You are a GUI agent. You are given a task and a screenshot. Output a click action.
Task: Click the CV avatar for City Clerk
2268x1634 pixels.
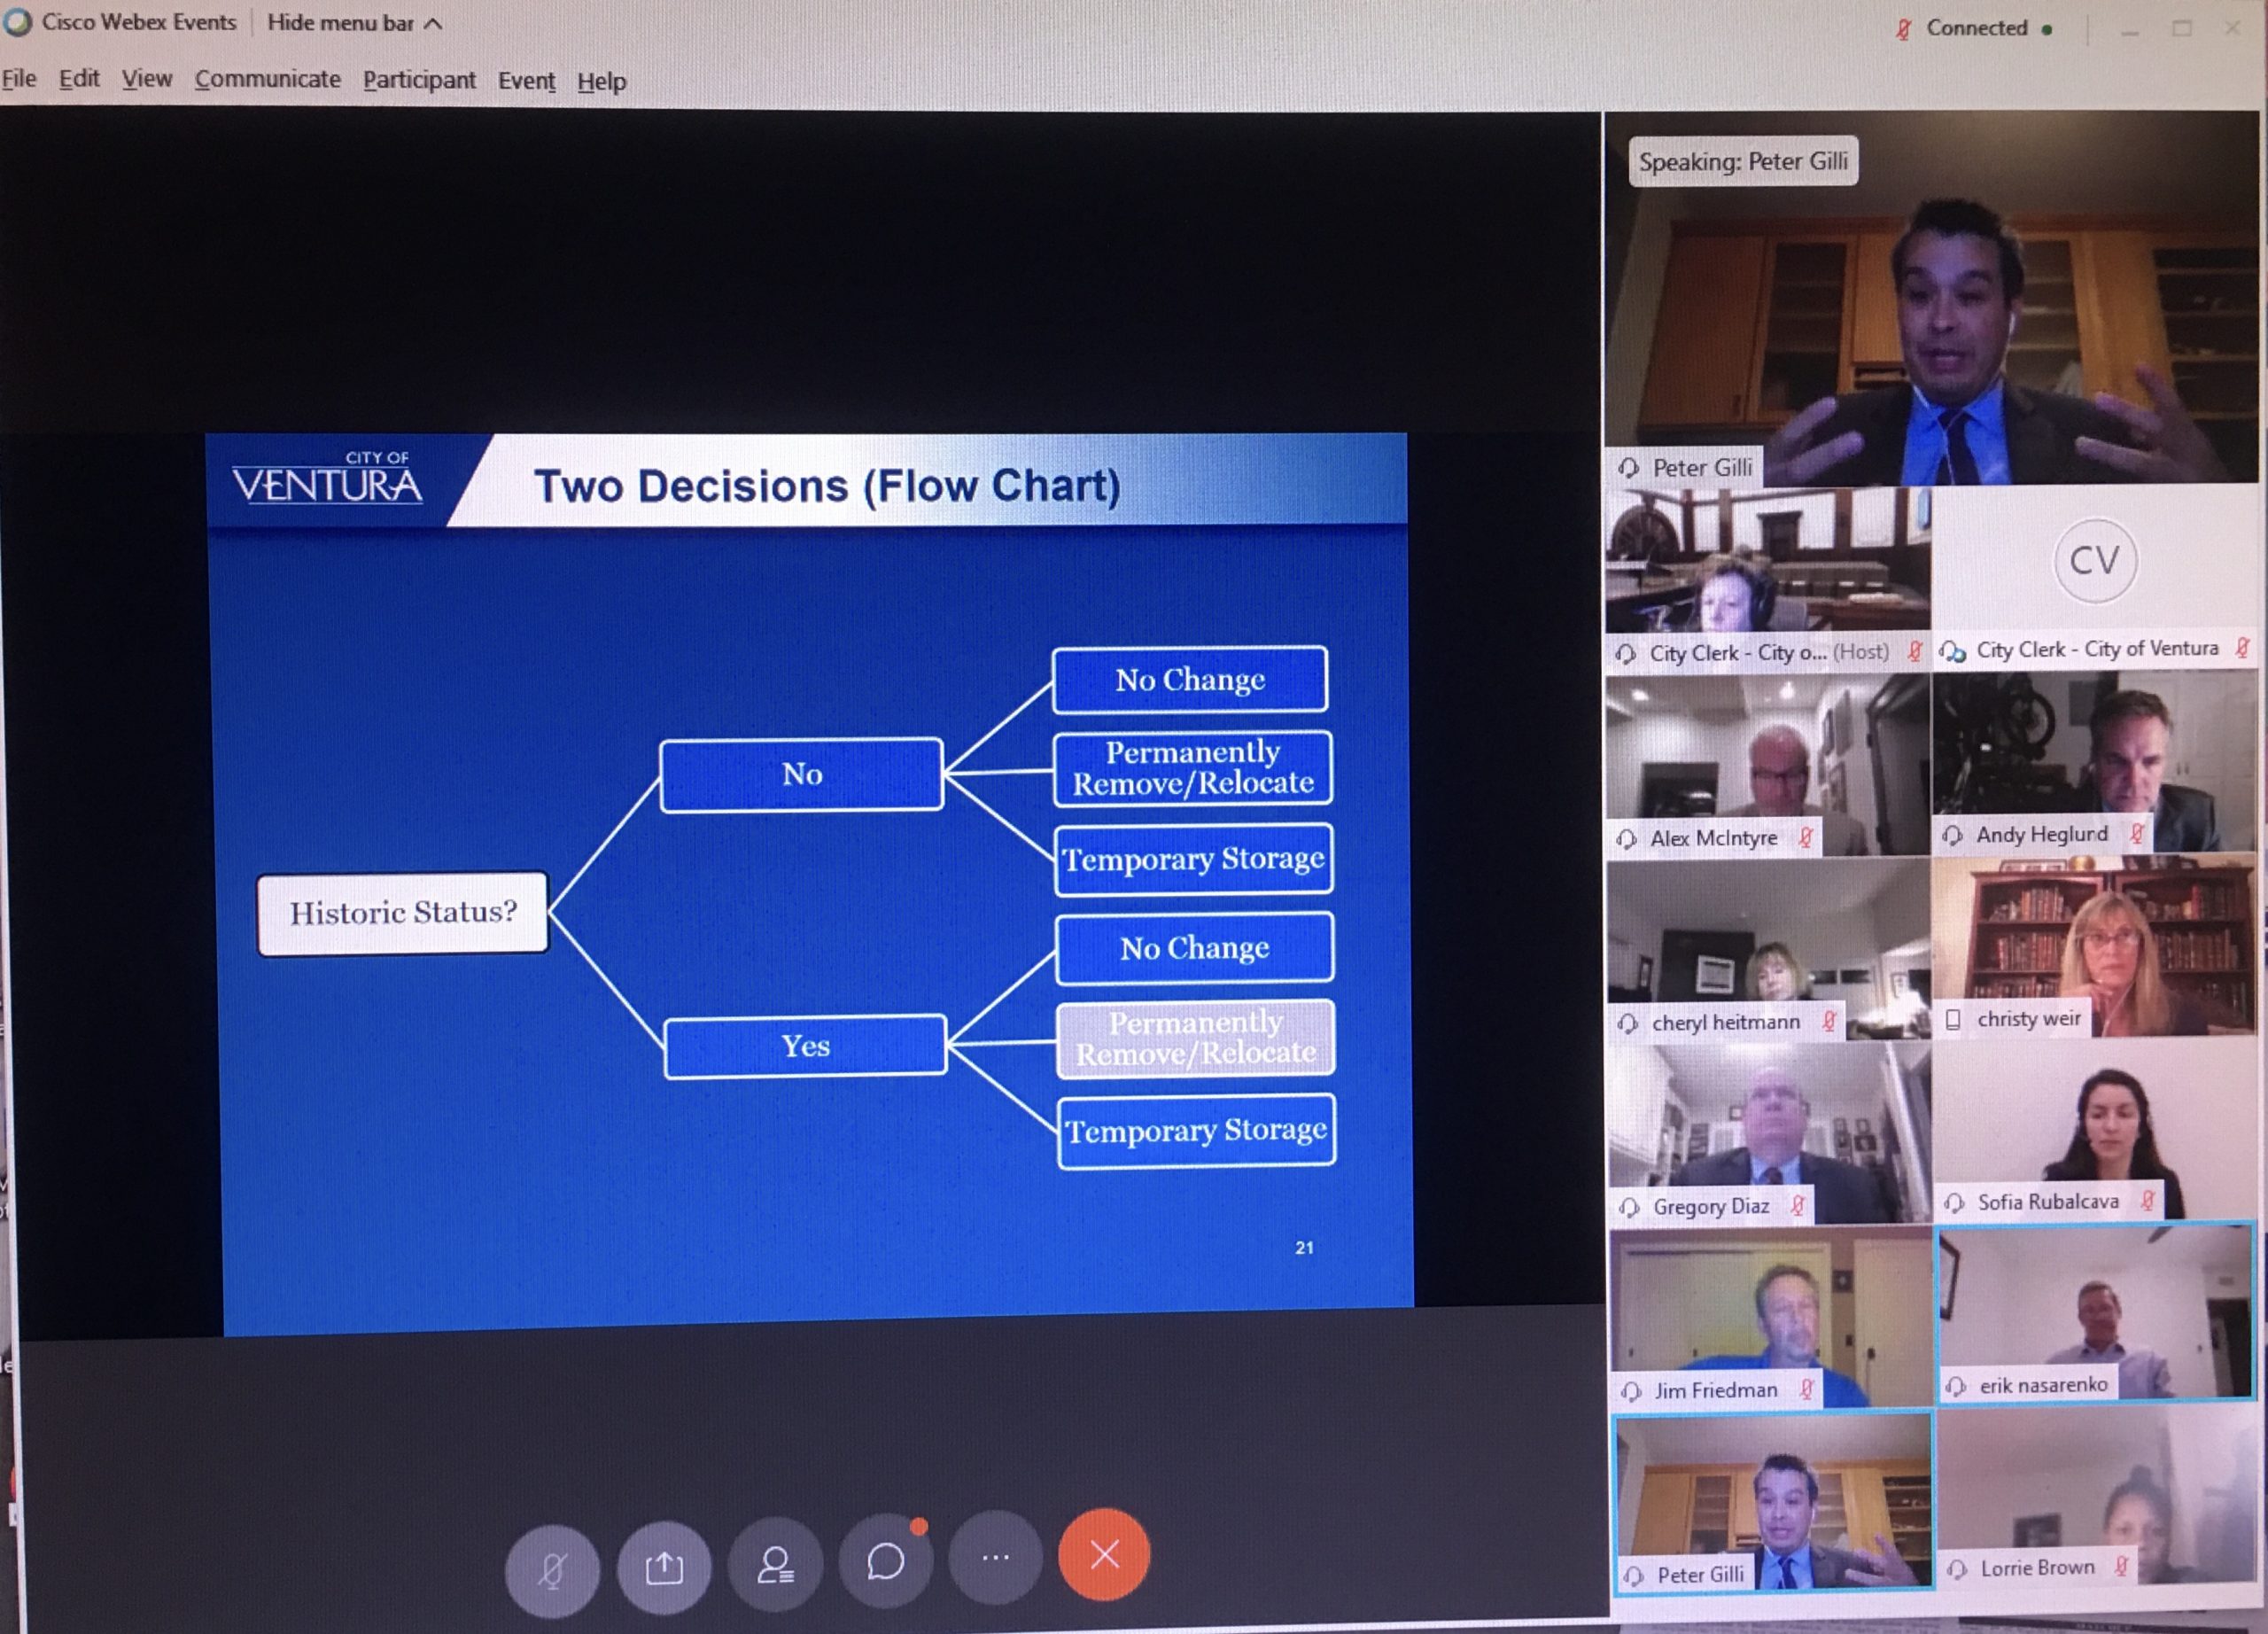pyautogui.click(x=2094, y=560)
